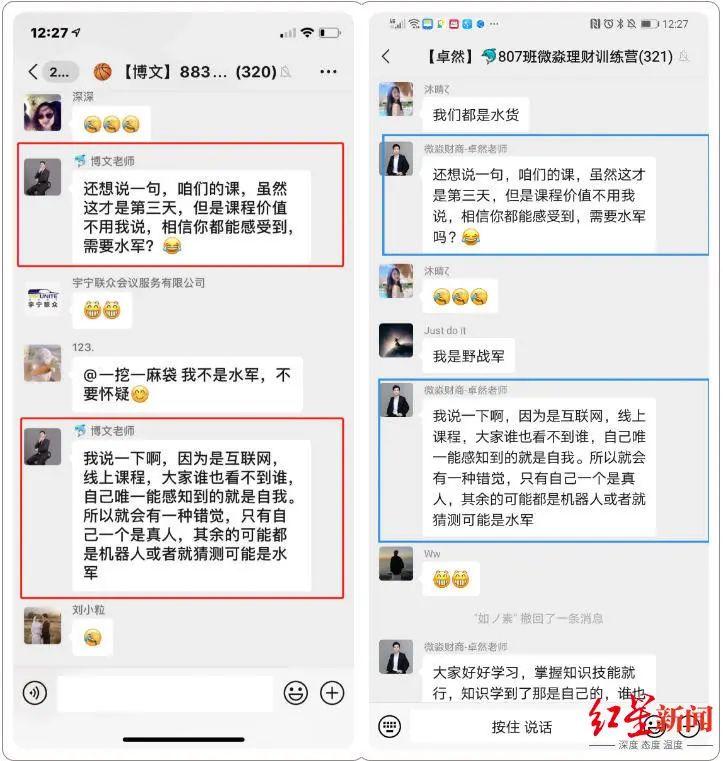Tap 刘小粒's avatar

43,625
